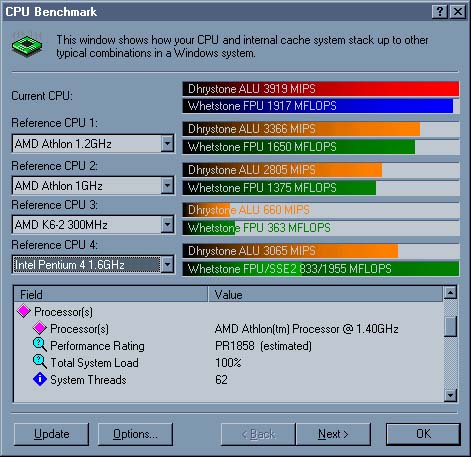Click the OK button
471x457 pixels.
pyautogui.click(x=423, y=434)
